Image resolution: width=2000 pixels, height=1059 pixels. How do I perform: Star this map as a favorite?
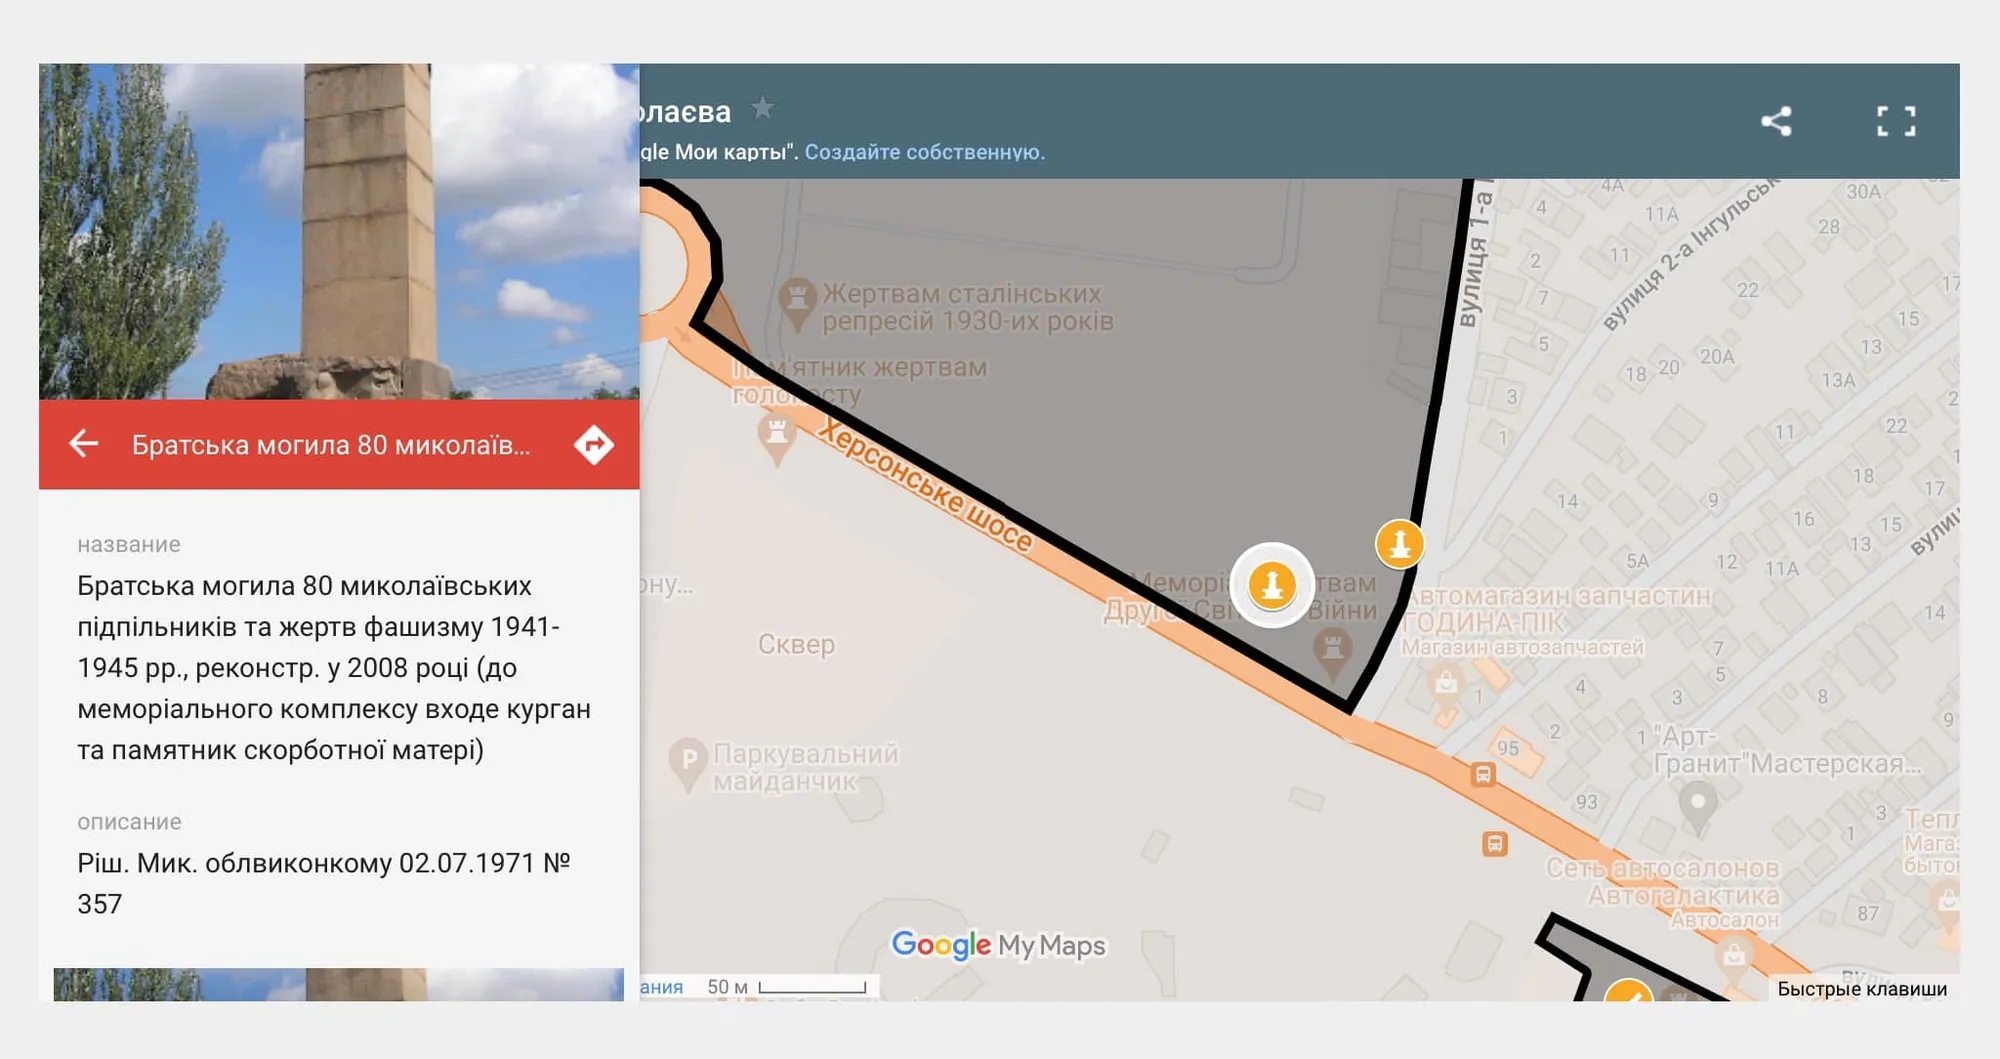pos(763,108)
